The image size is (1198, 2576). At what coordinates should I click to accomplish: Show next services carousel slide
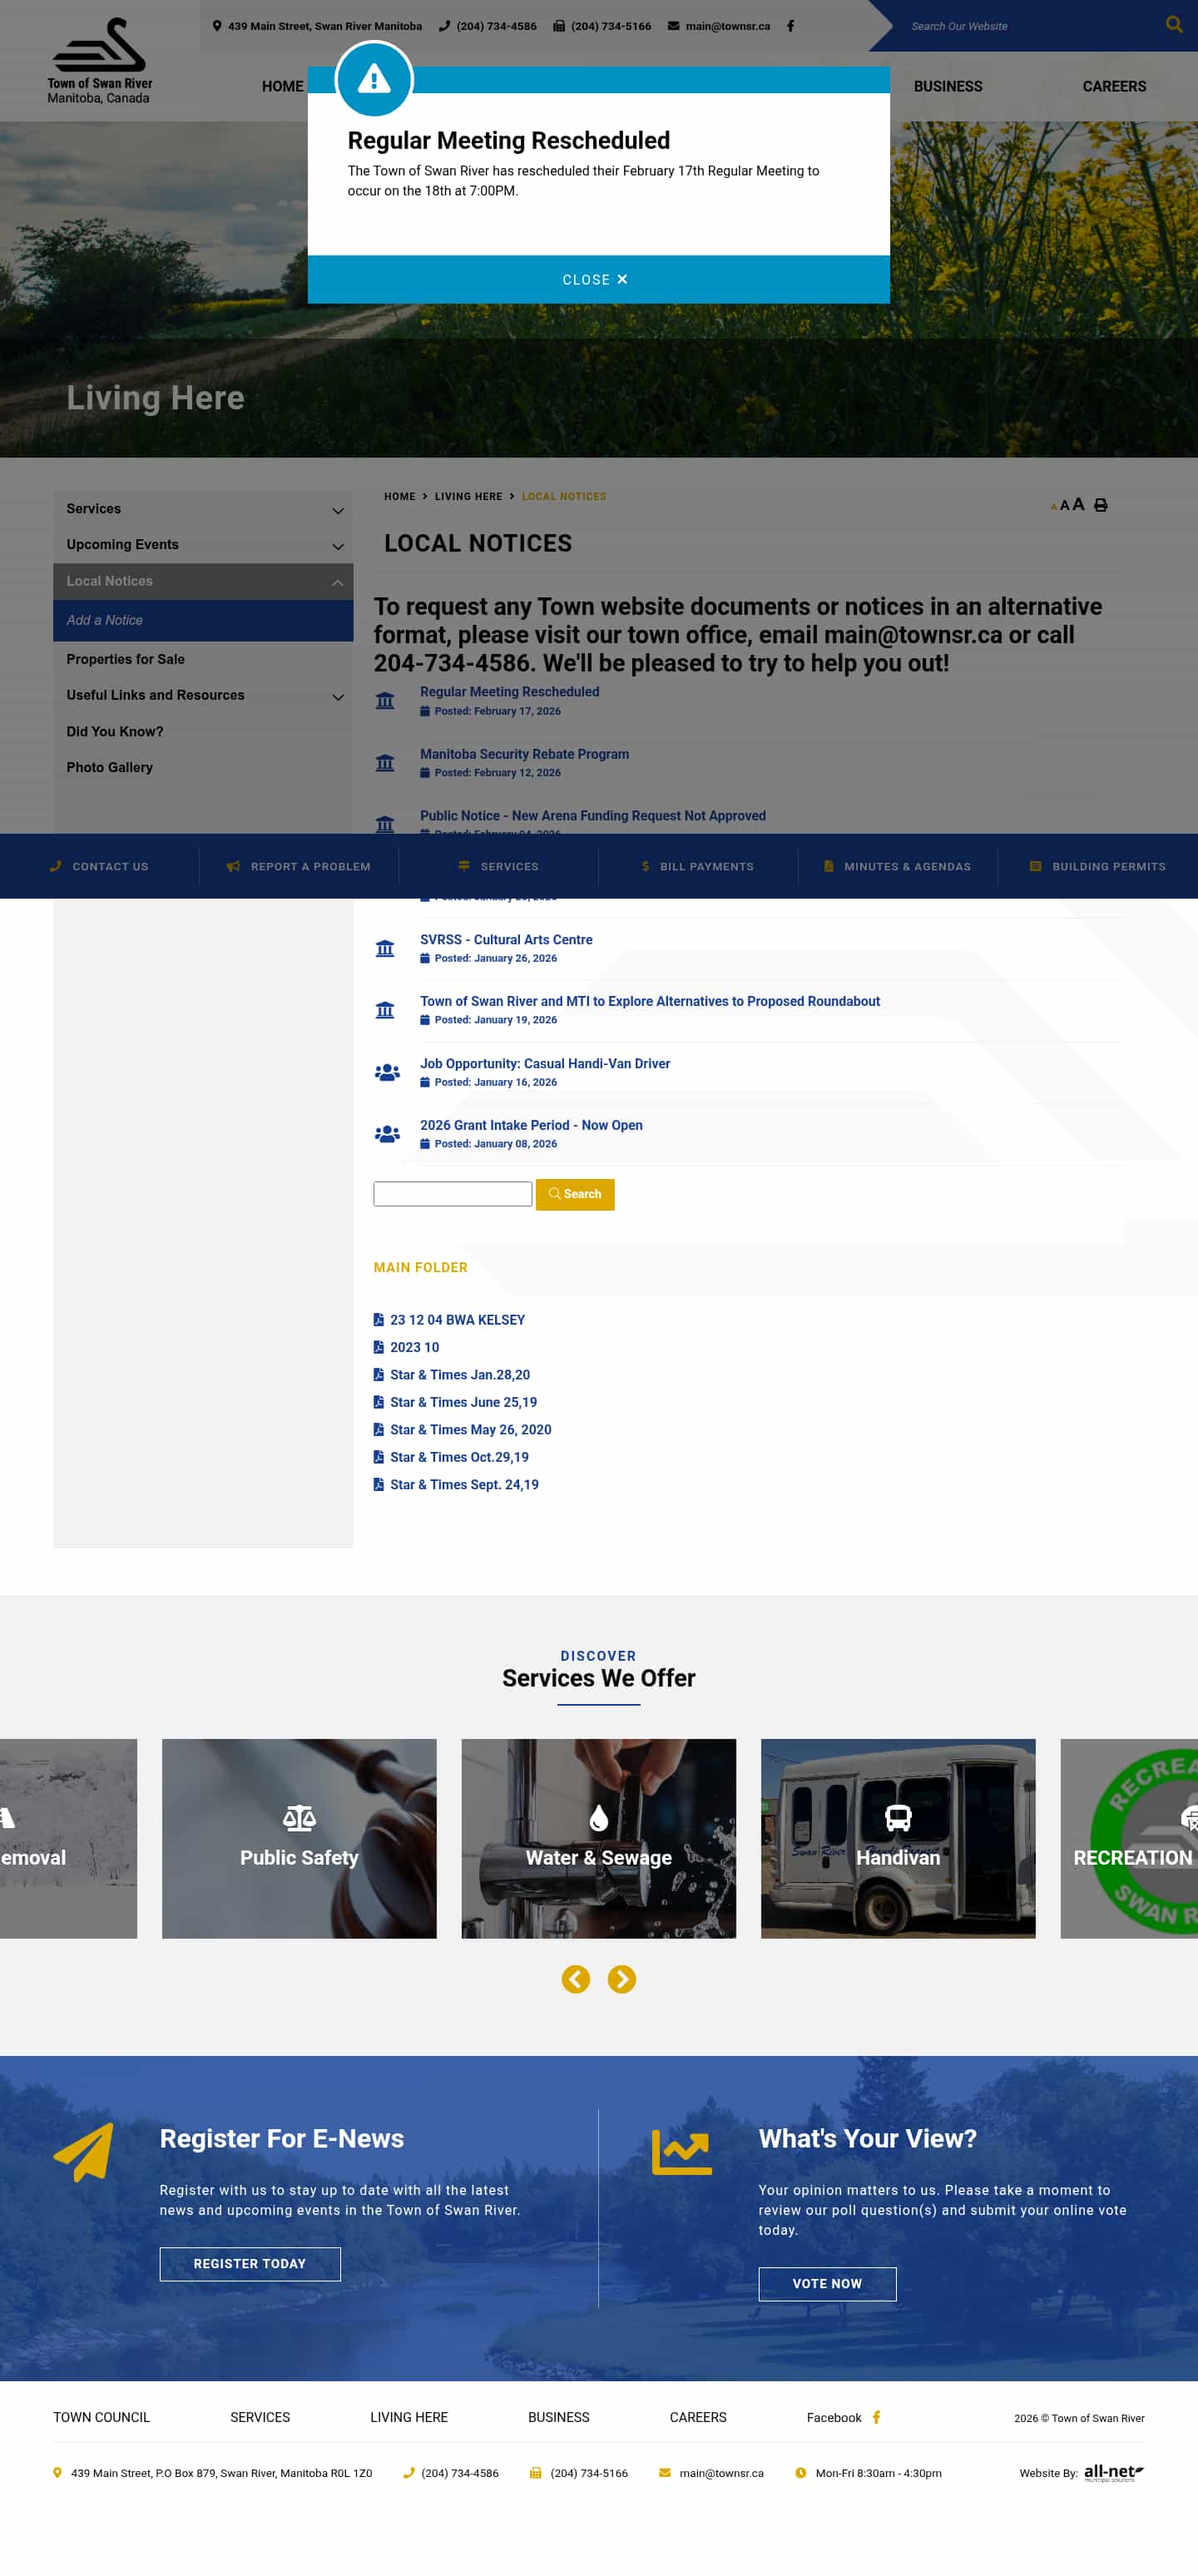click(622, 1979)
